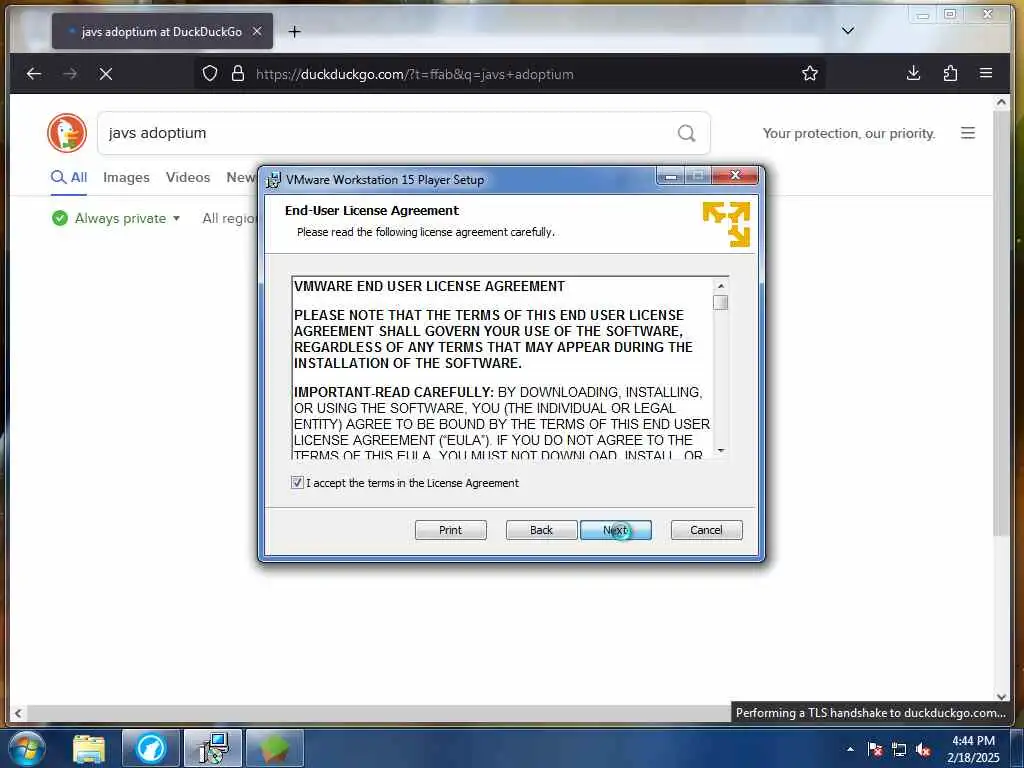Close the VMware setup dialog
This screenshot has height=768, width=1024.
pyautogui.click(x=735, y=175)
